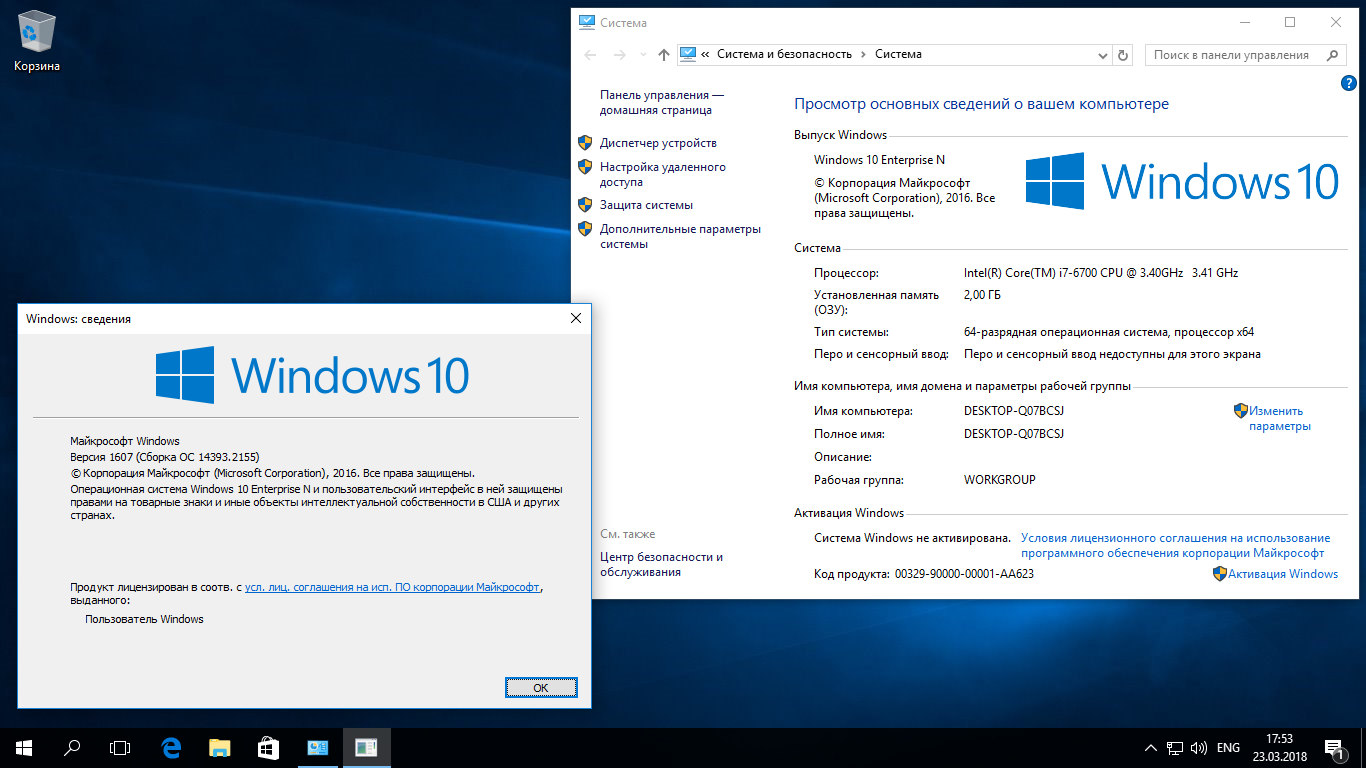Launch Microsoft Edge from the taskbar
Screen dimensions: 1366x768
[x=171, y=747]
